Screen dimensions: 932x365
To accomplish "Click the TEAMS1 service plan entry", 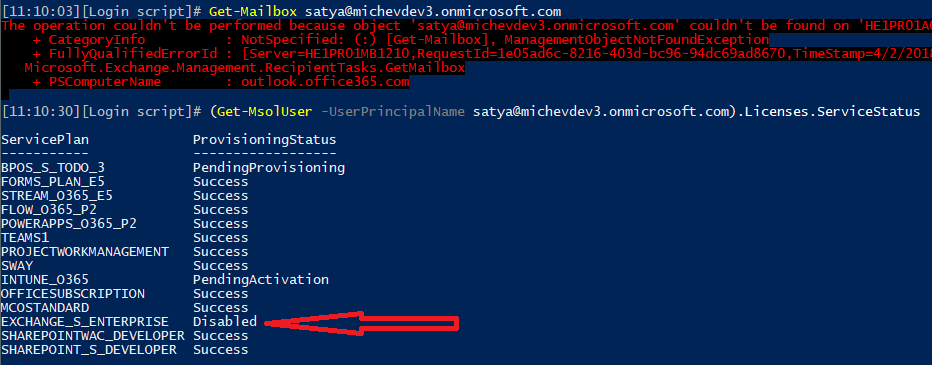I will tap(25, 238).
